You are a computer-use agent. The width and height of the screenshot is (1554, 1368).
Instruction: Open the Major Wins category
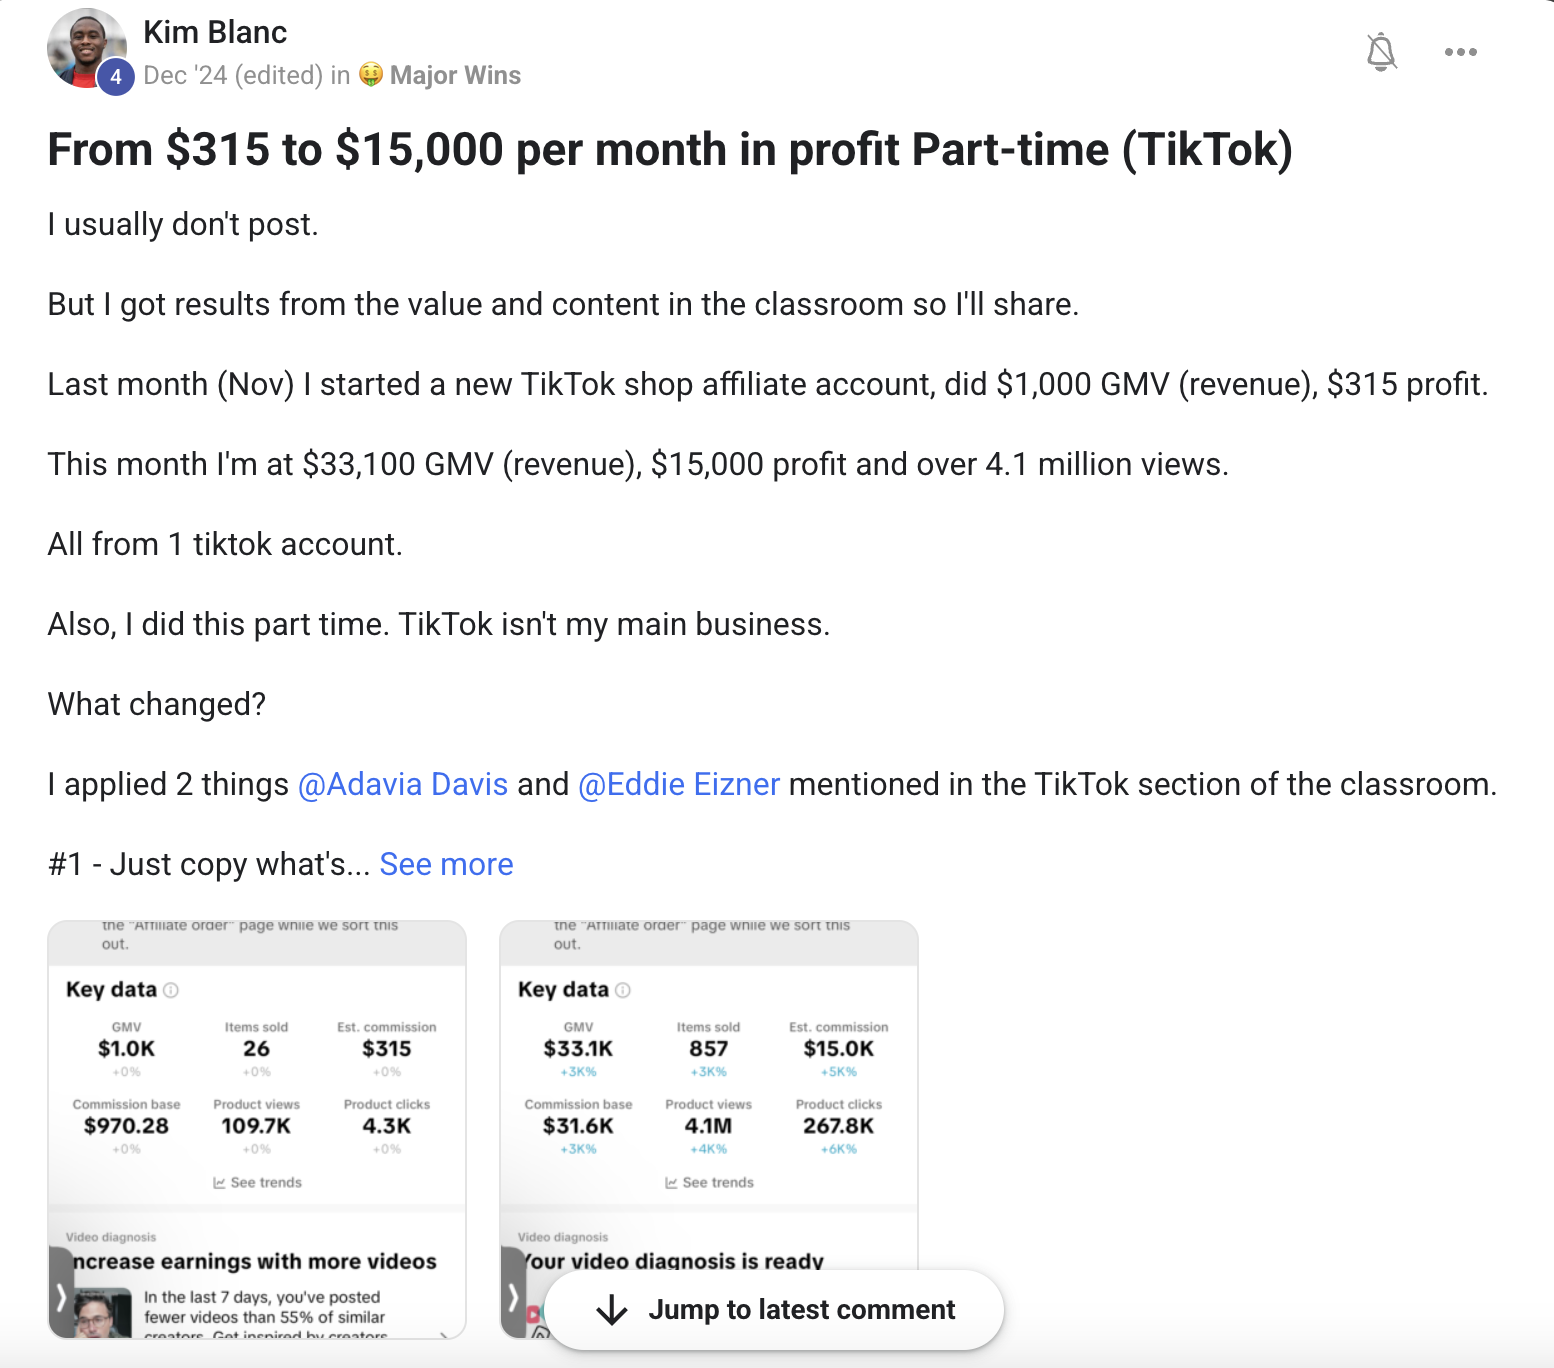click(x=455, y=75)
